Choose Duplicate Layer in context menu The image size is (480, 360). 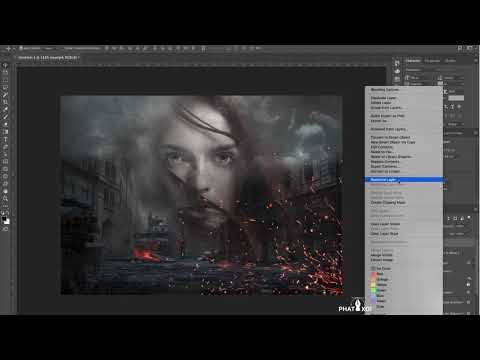pos(383,98)
